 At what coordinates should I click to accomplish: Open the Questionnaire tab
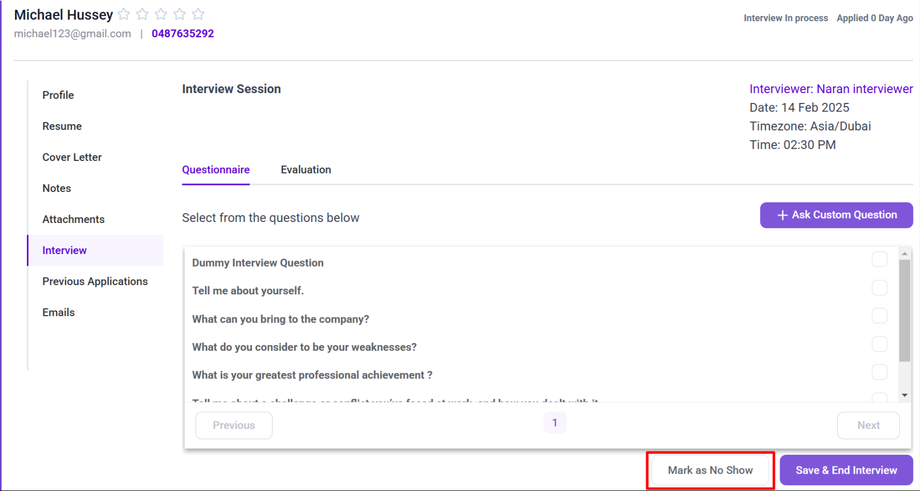[216, 170]
